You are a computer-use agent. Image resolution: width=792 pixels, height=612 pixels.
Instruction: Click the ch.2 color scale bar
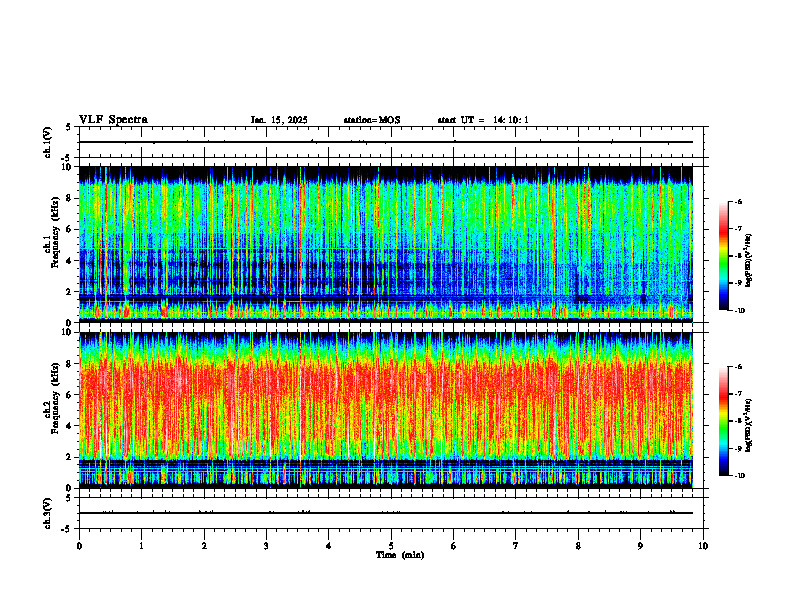[723, 421]
